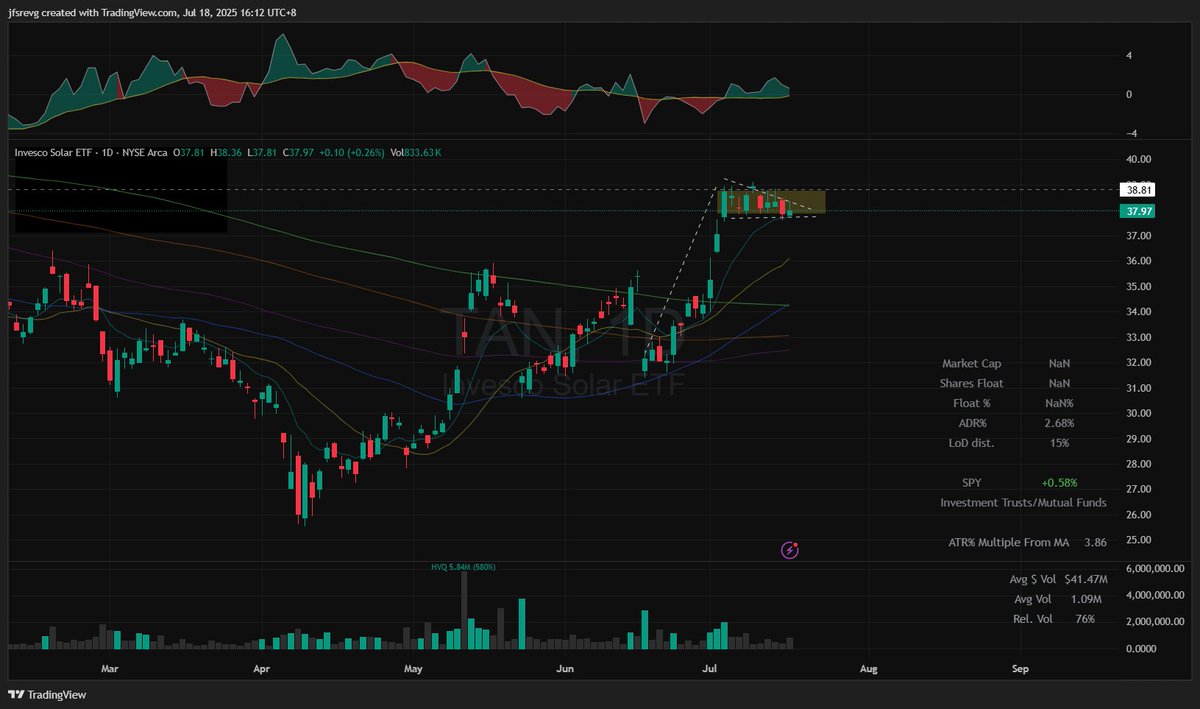Click the Aug label on the time axis
Screen dimensions: 1200x709
(x=868, y=667)
